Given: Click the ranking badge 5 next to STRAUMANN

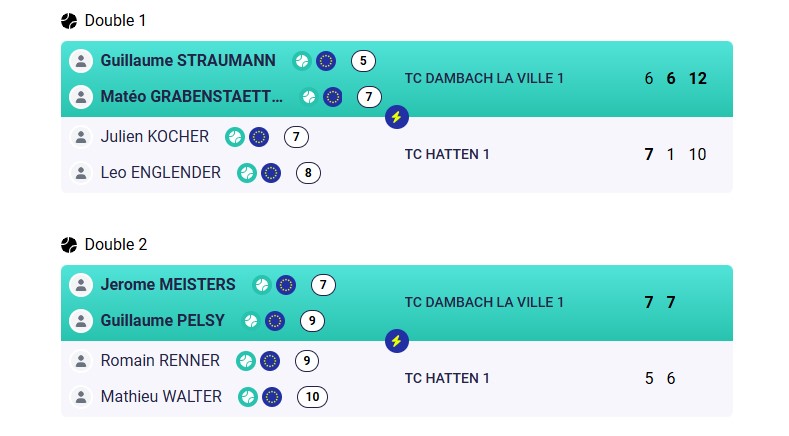Looking at the screenshot, I should (x=363, y=61).
